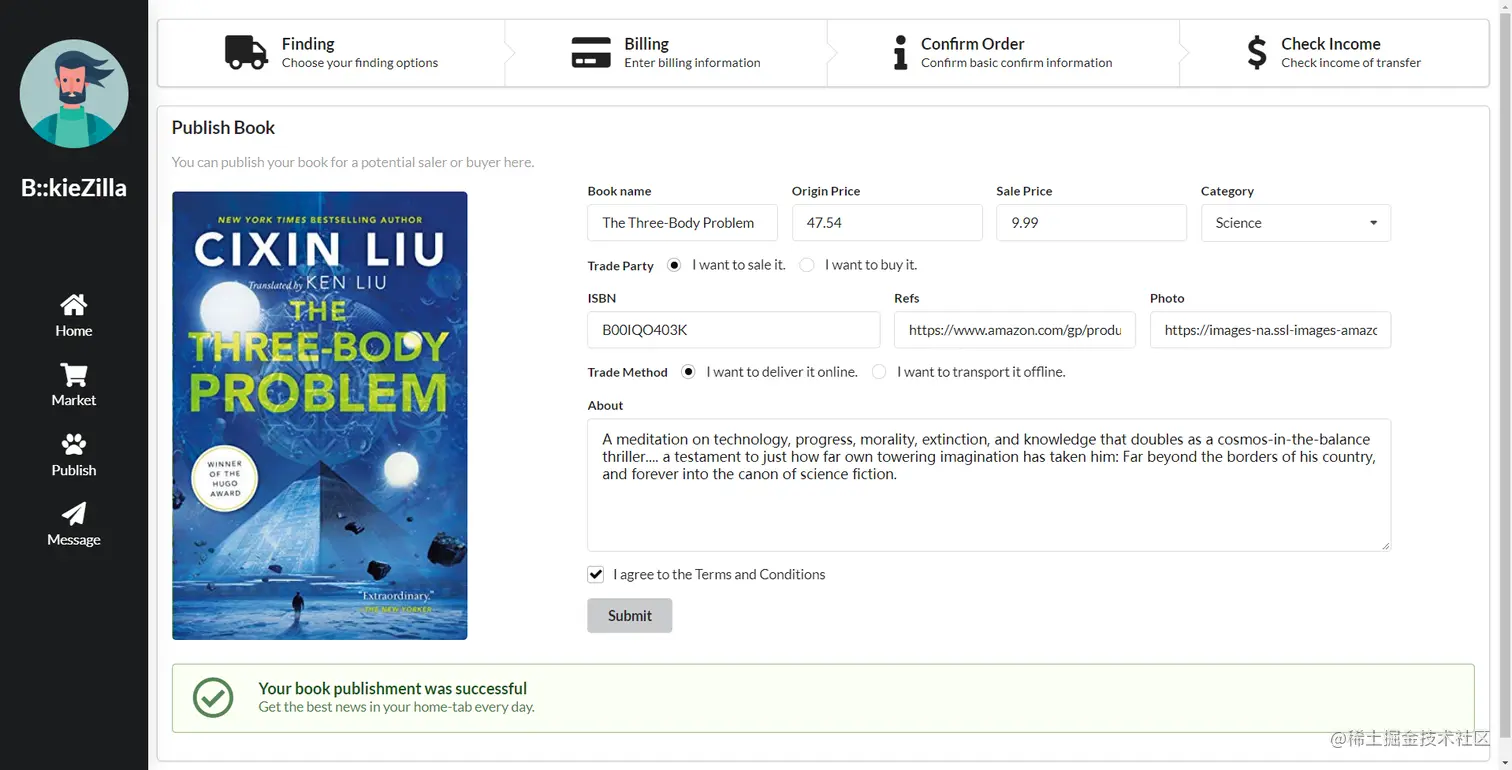Select "I want to sale it" option
Image resolution: width=1512 pixels, height=770 pixels.
(x=674, y=265)
